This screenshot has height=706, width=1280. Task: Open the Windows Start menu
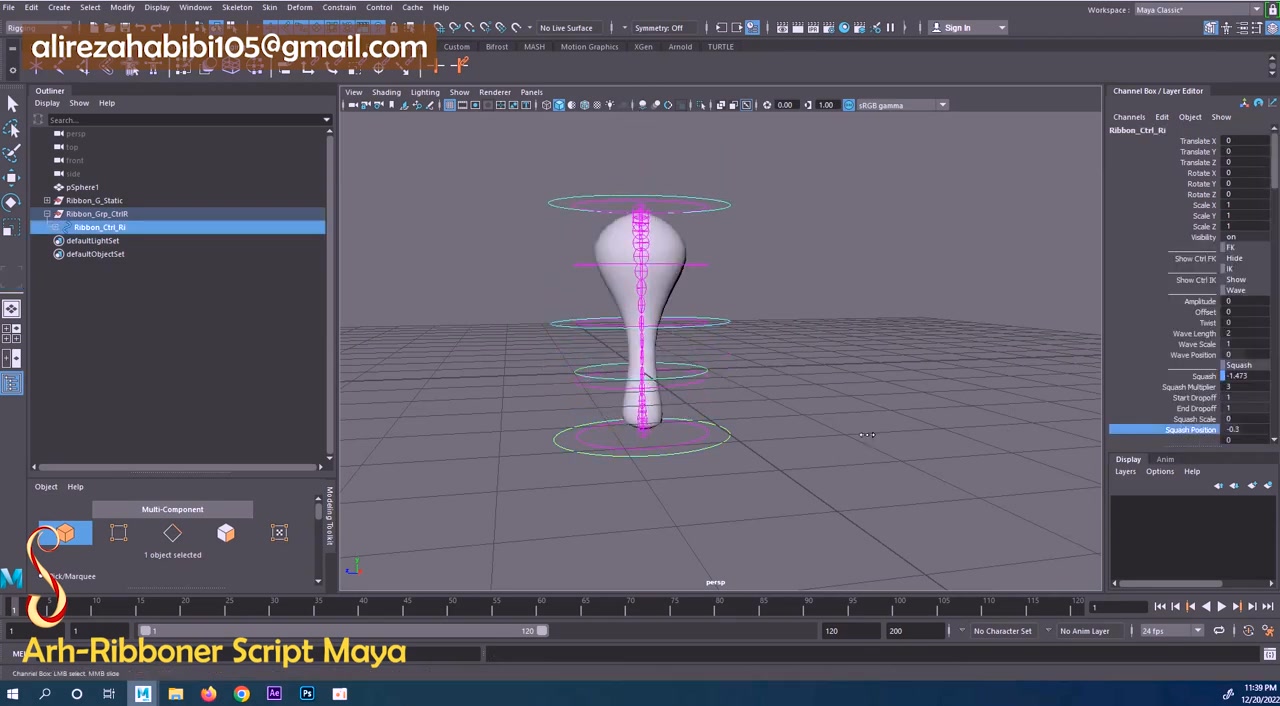12,694
